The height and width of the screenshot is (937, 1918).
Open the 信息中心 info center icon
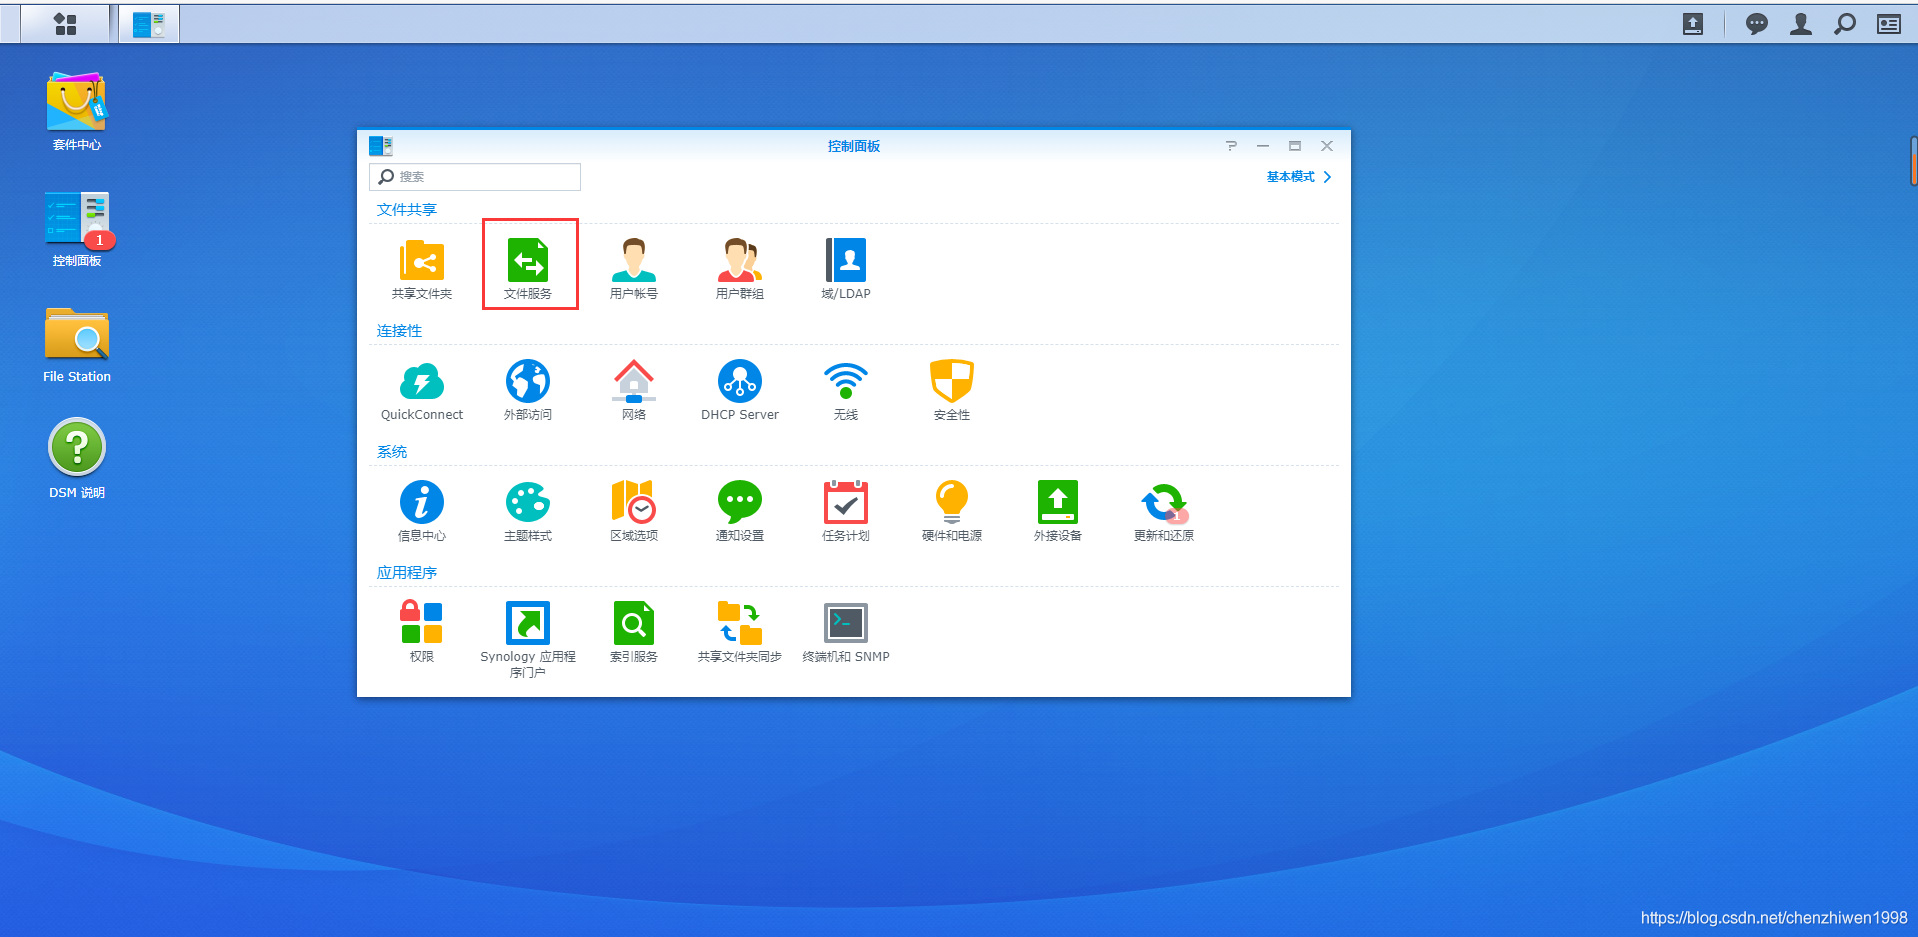(422, 503)
